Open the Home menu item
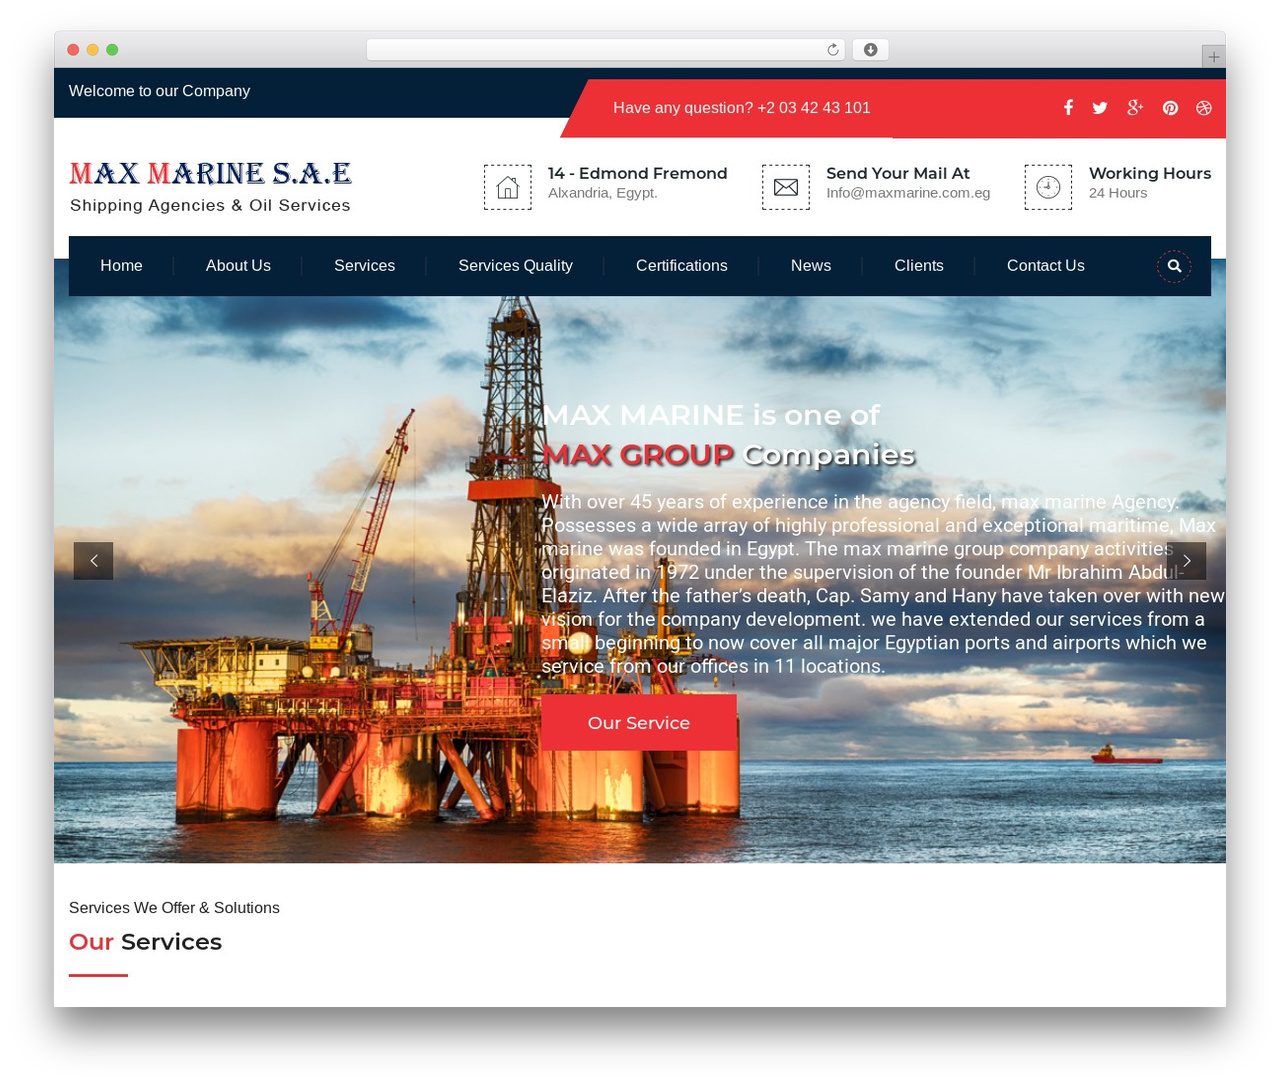1280x1084 pixels. (x=121, y=266)
